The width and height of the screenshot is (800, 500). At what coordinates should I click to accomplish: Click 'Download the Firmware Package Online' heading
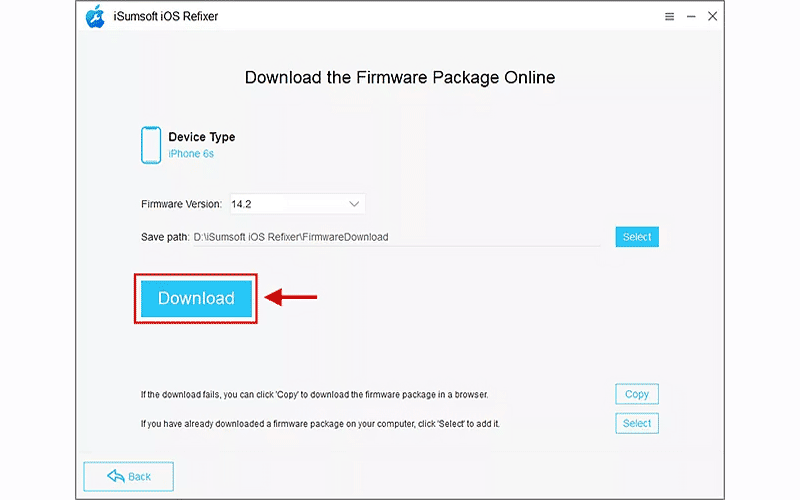click(399, 78)
